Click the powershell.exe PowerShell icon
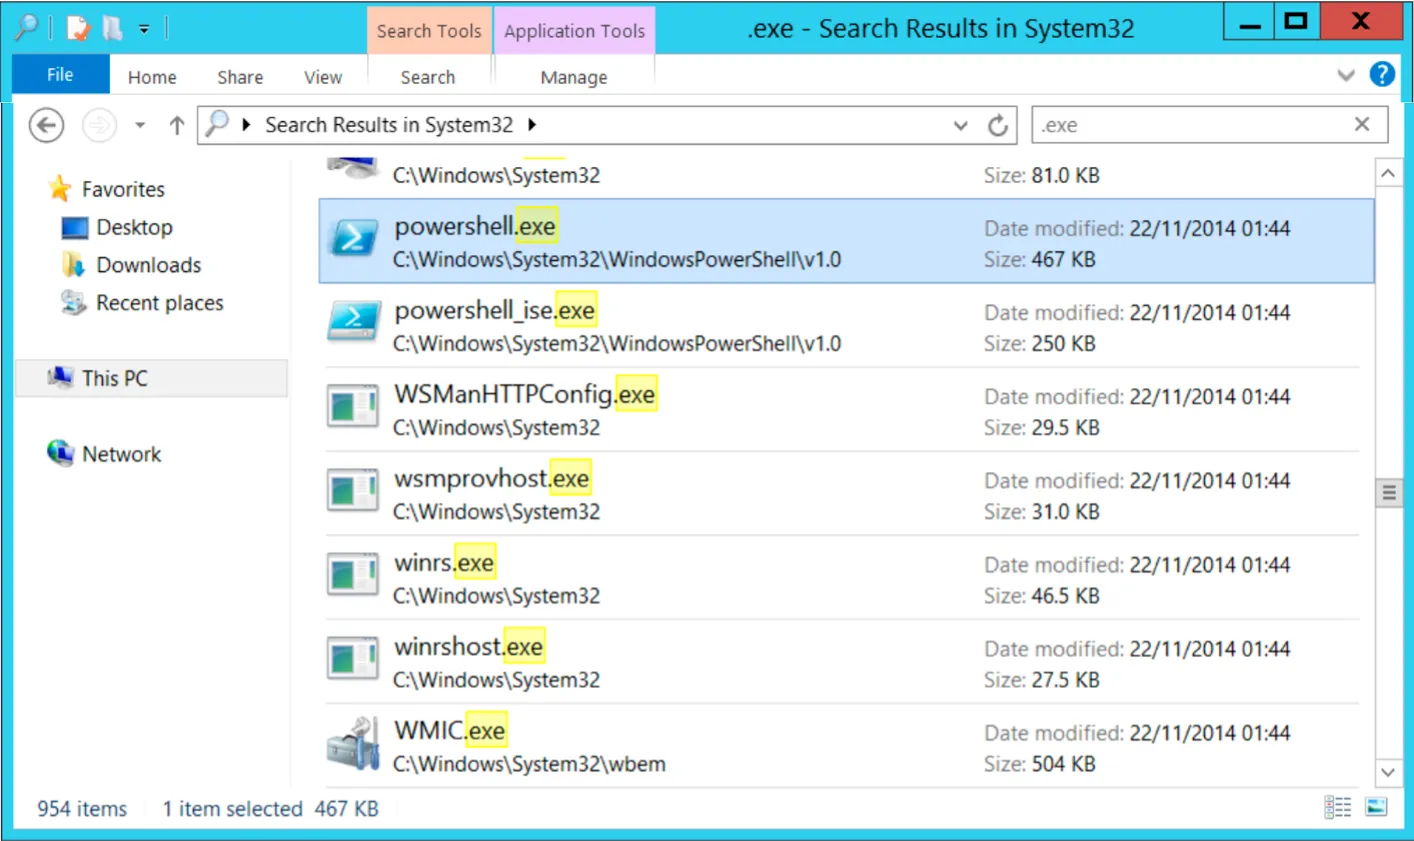1414x841 pixels. [x=353, y=239]
